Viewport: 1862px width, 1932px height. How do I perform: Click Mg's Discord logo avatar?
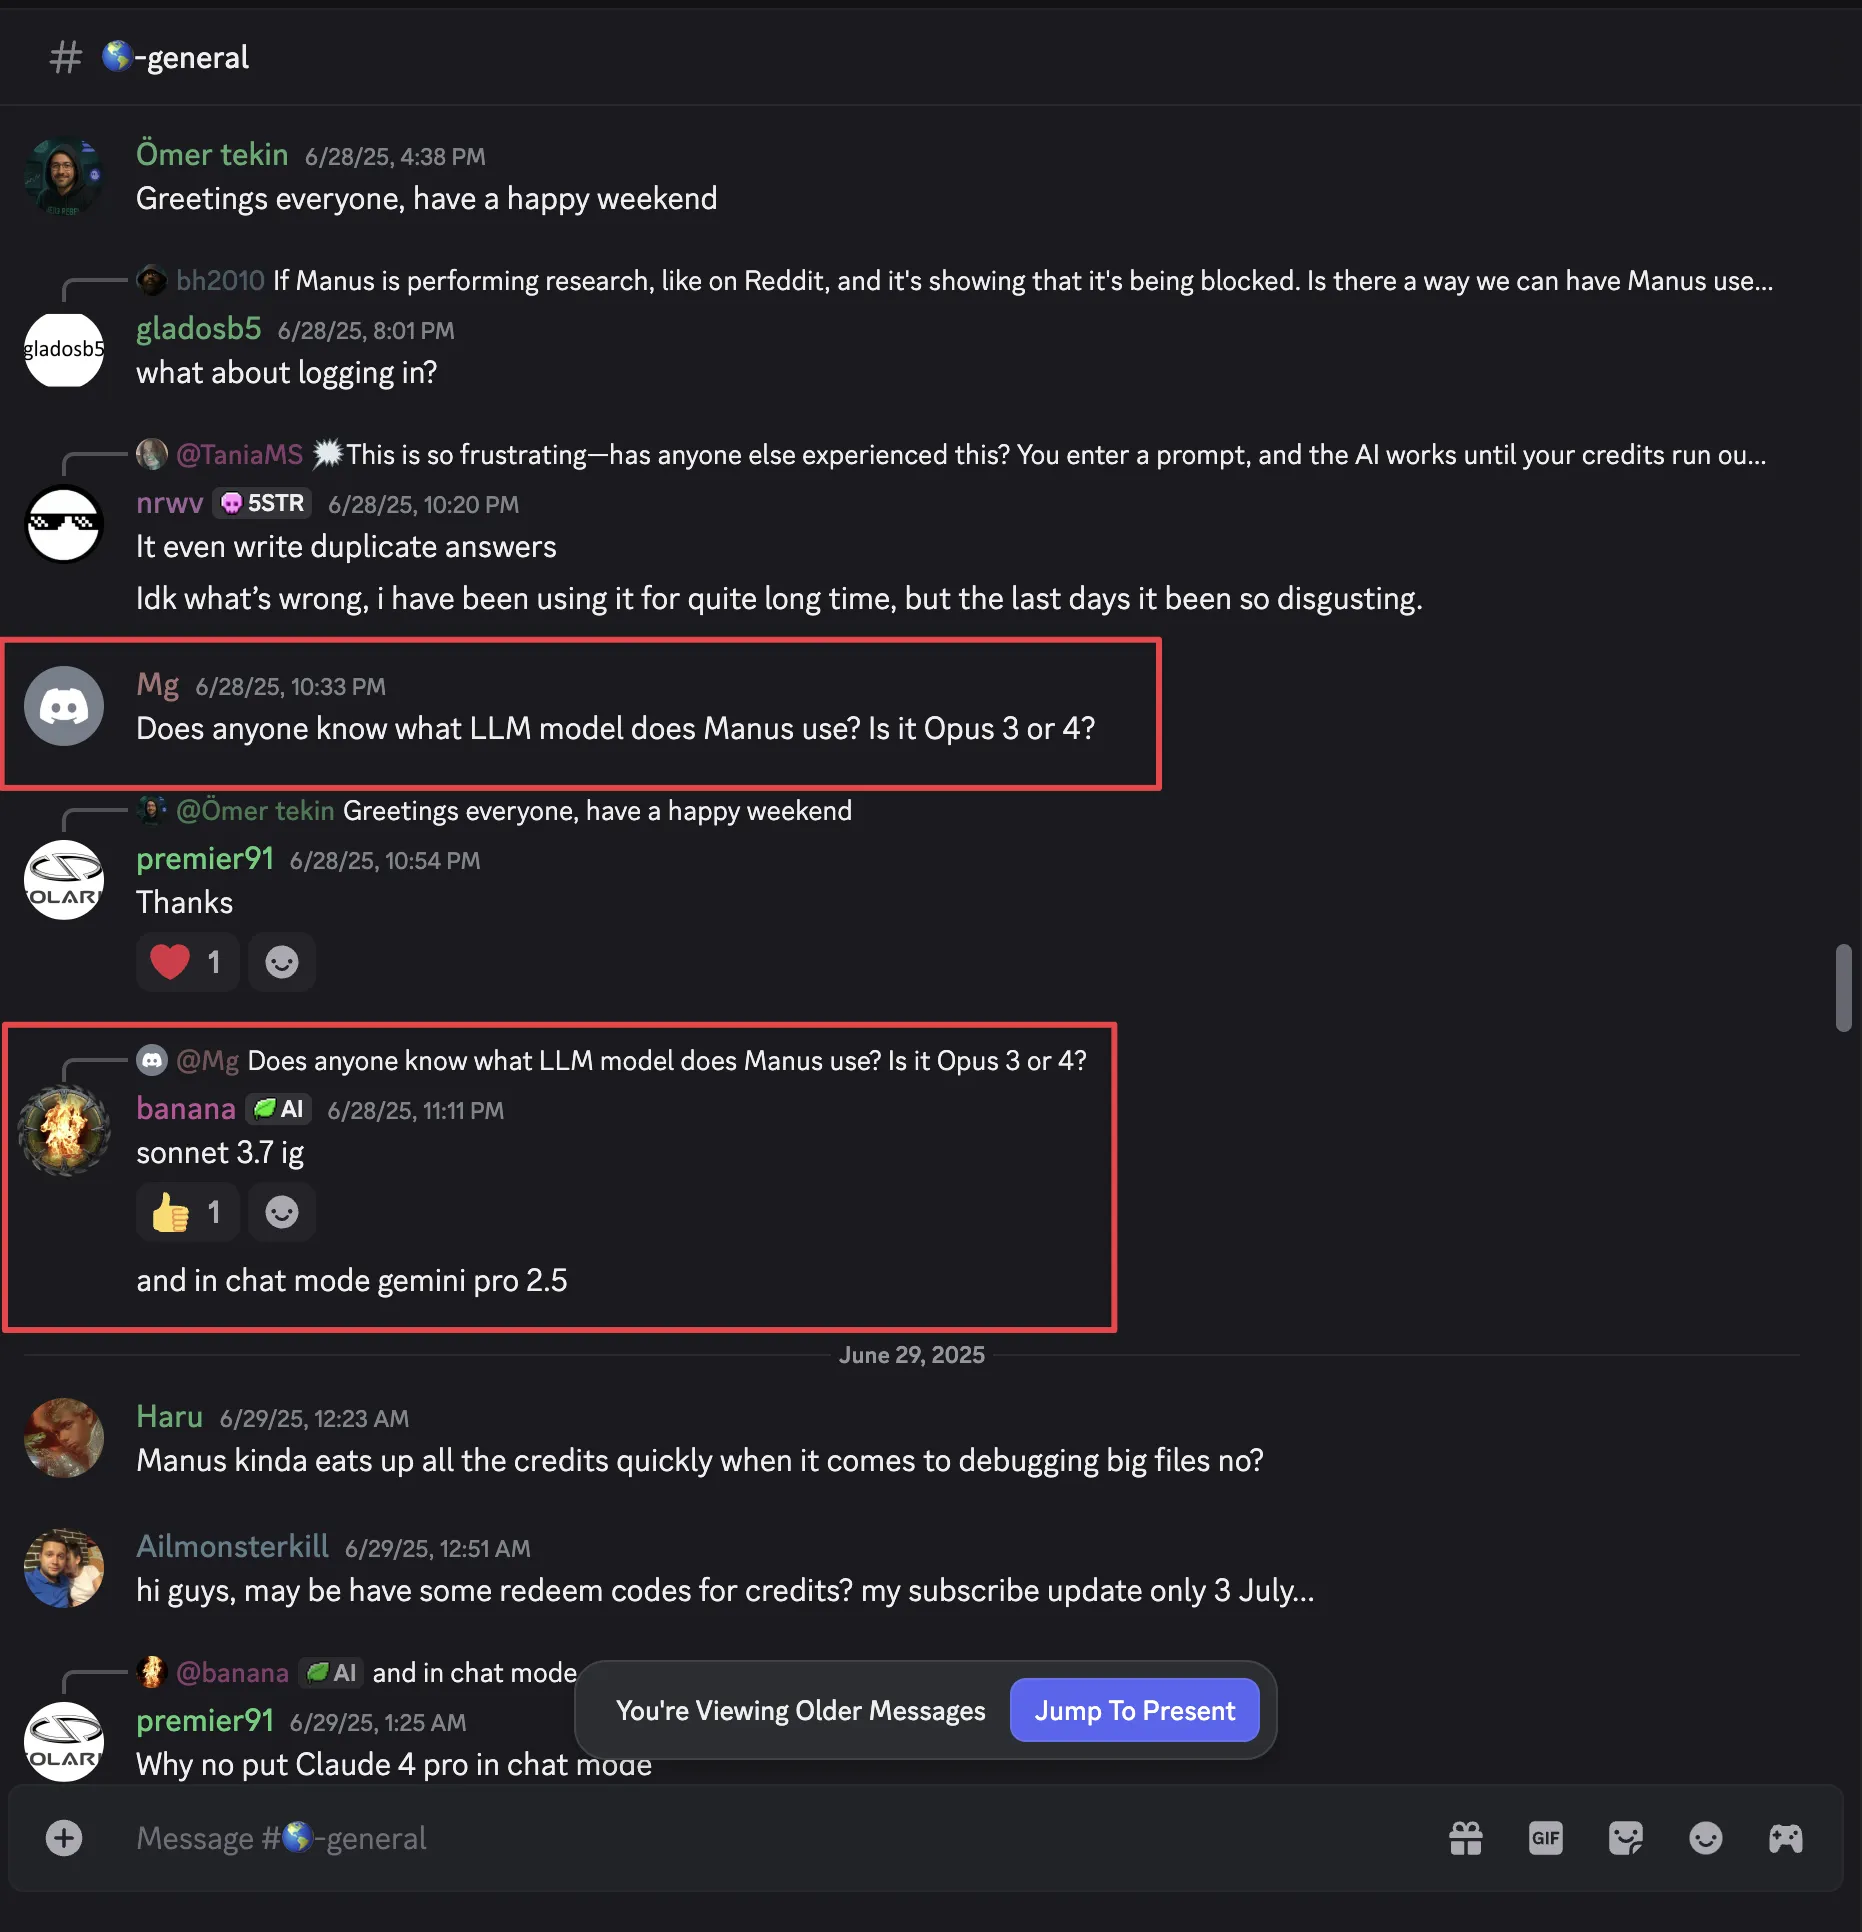[63, 706]
